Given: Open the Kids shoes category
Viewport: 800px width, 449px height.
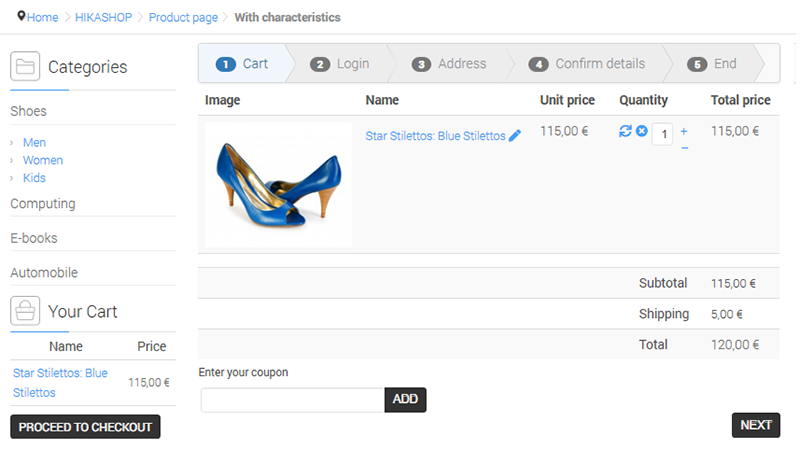Looking at the screenshot, I should tap(34, 178).
